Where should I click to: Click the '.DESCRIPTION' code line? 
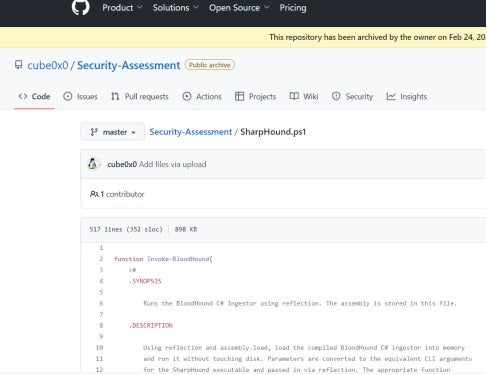pos(151,325)
